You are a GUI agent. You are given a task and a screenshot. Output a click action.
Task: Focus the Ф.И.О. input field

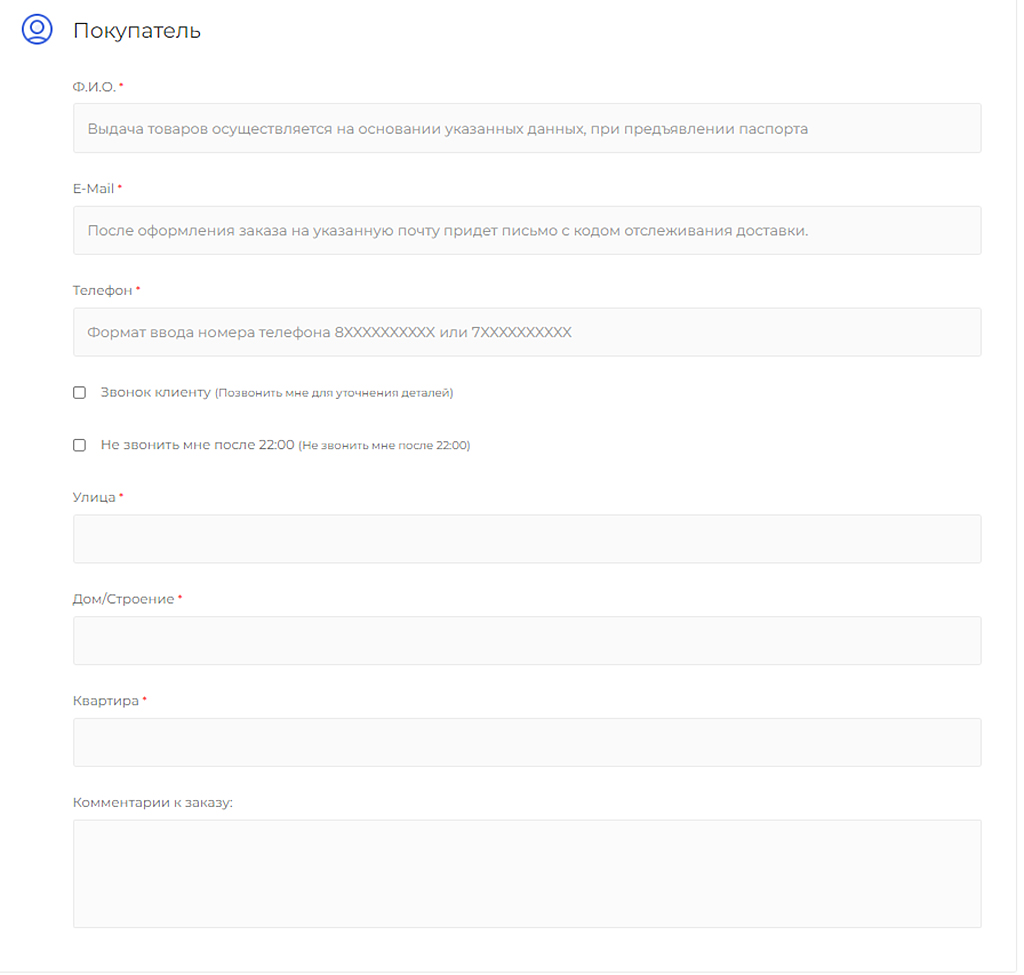(x=527, y=128)
